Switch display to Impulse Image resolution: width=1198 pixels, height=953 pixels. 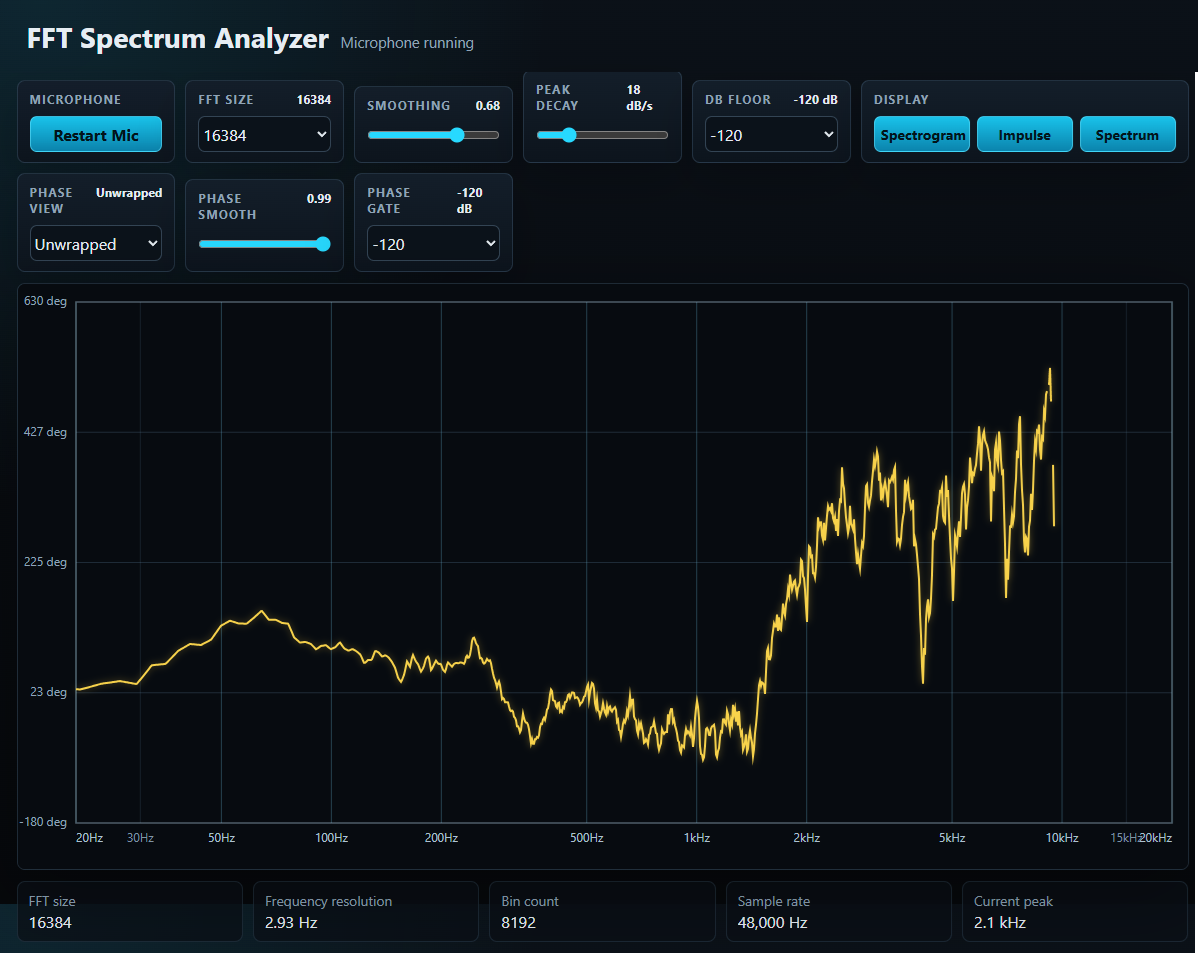(x=1025, y=135)
